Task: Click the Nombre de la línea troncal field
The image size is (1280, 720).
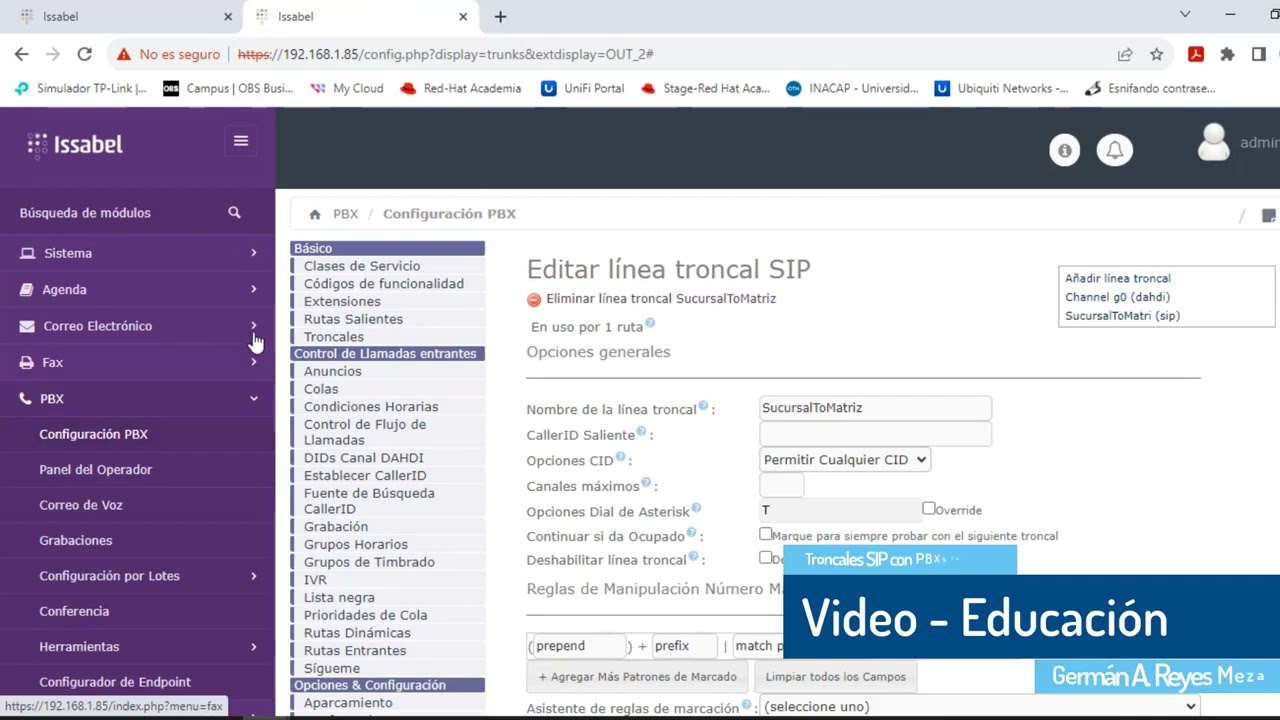Action: [875, 408]
